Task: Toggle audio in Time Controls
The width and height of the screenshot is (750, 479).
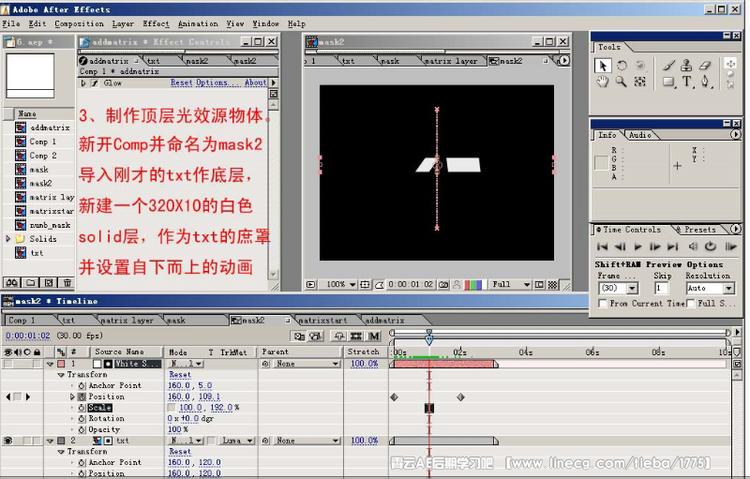Action: pyautogui.click(x=693, y=247)
